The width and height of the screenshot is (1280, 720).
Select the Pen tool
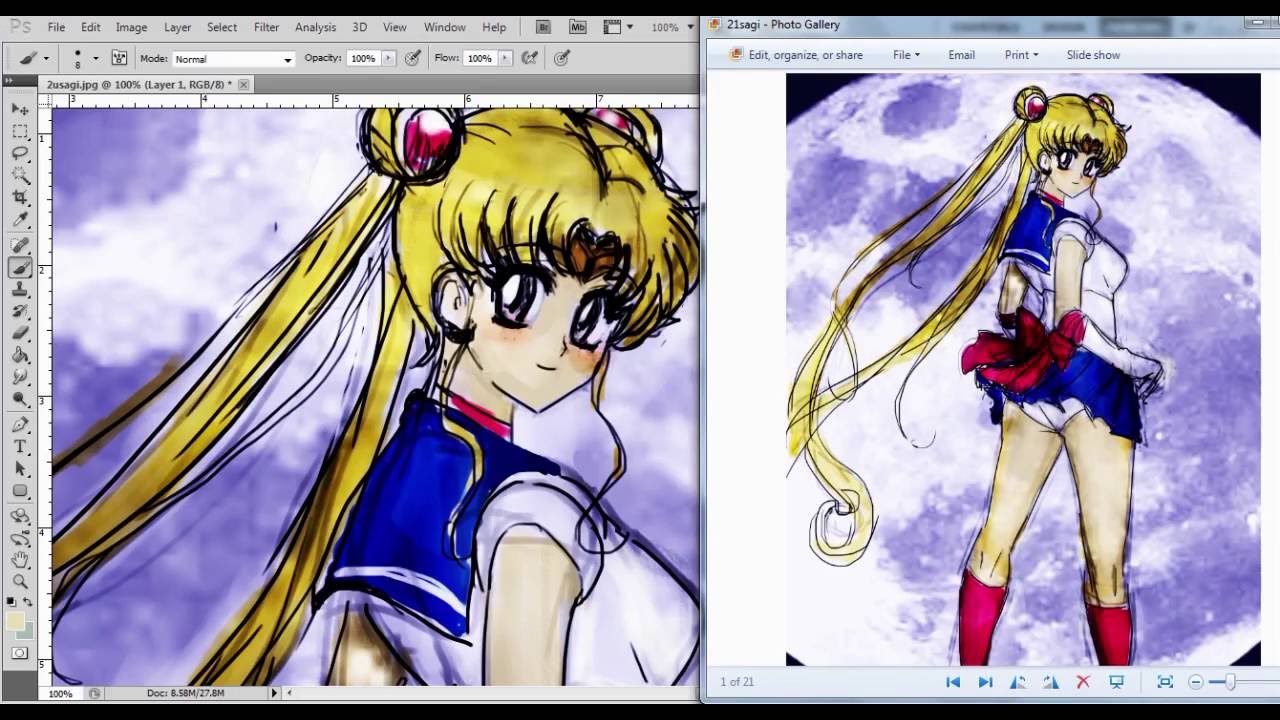[20, 425]
